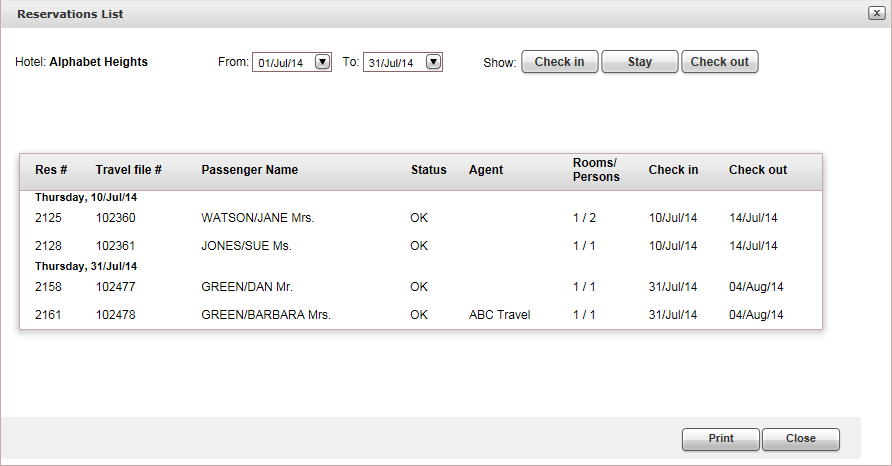Print the reservations list
The width and height of the screenshot is (892, 466).
click(x=721, y=439)
